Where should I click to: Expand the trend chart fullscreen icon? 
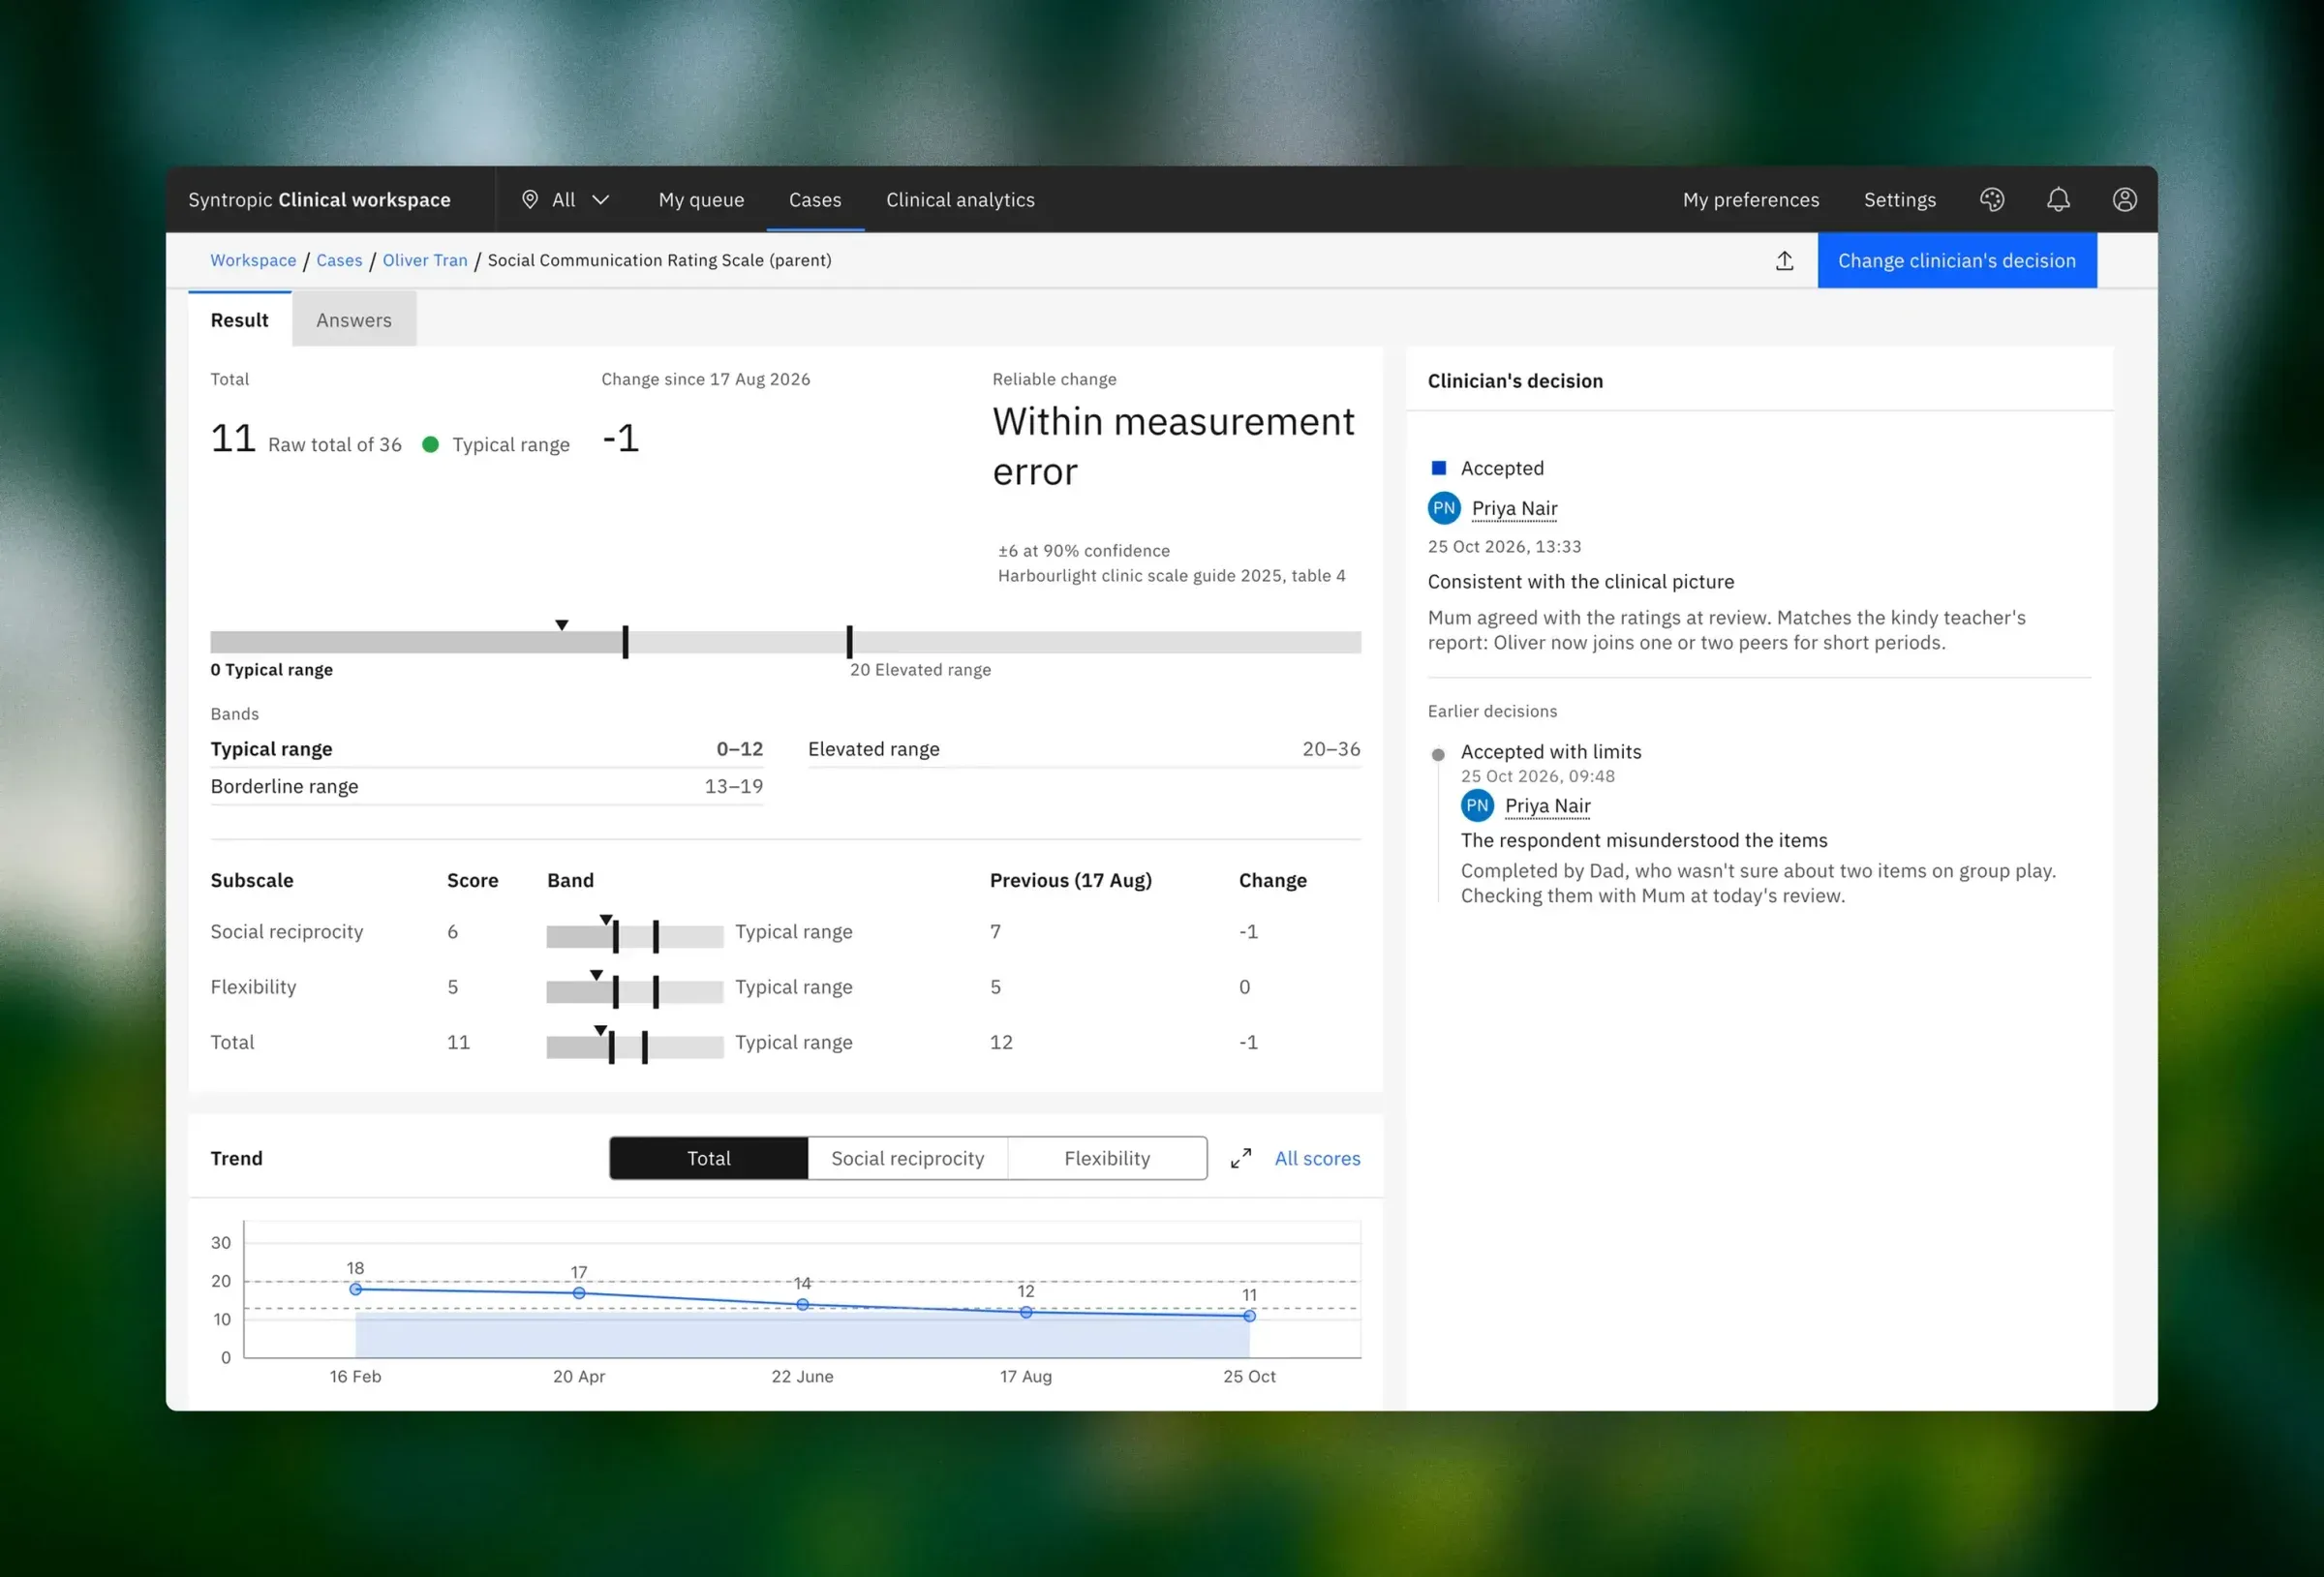(1240, 1158)
